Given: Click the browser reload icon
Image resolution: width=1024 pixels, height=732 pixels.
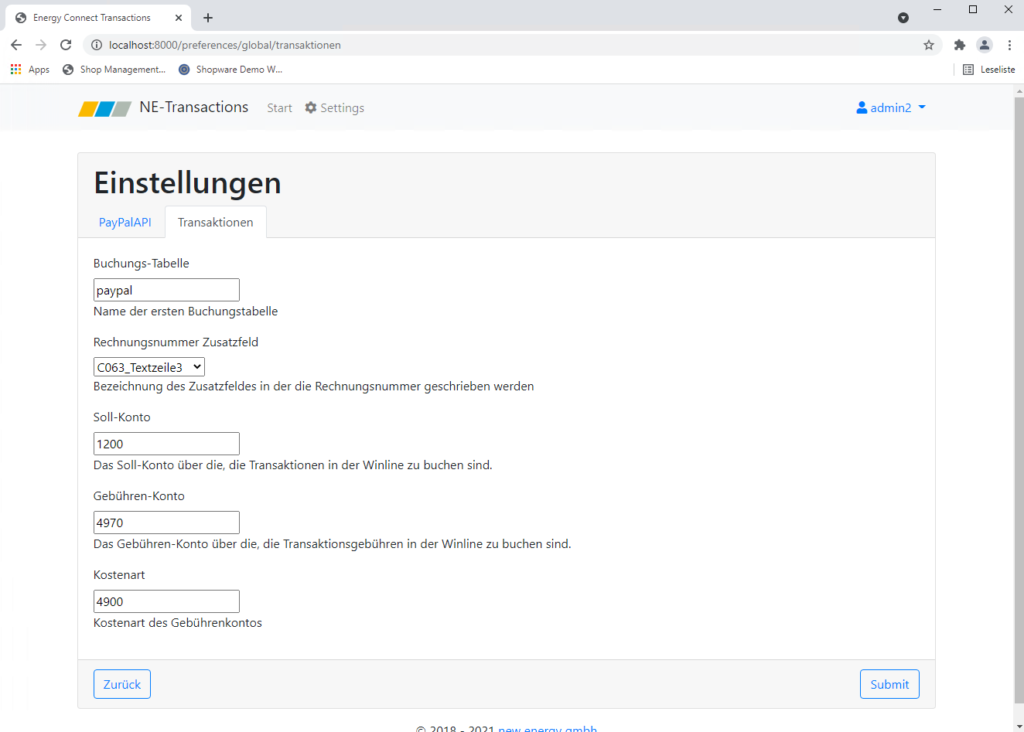Looking at the screenshot, I should 66,45.
